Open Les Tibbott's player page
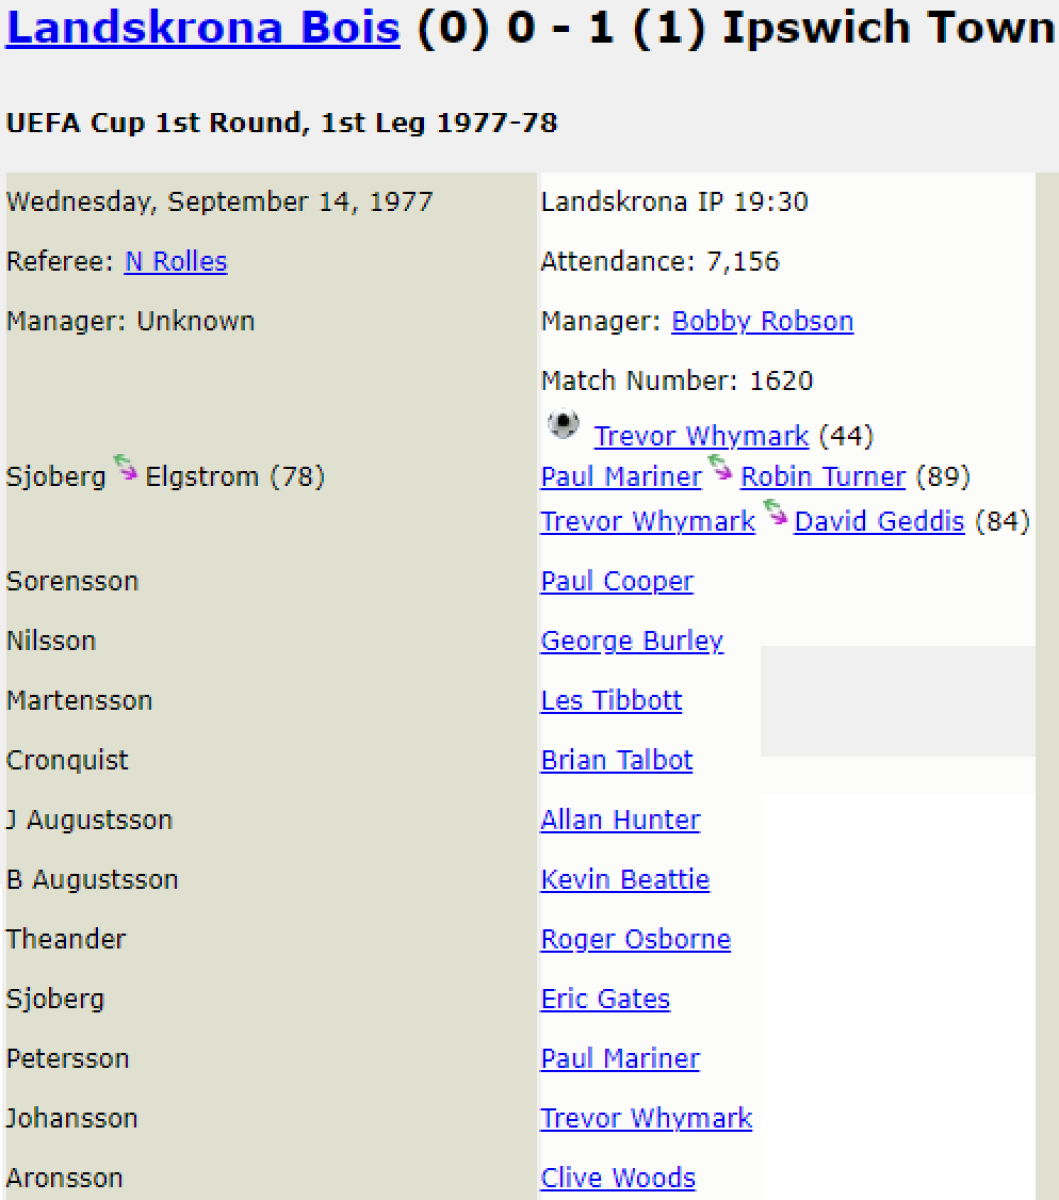 [x=611, y=701]
